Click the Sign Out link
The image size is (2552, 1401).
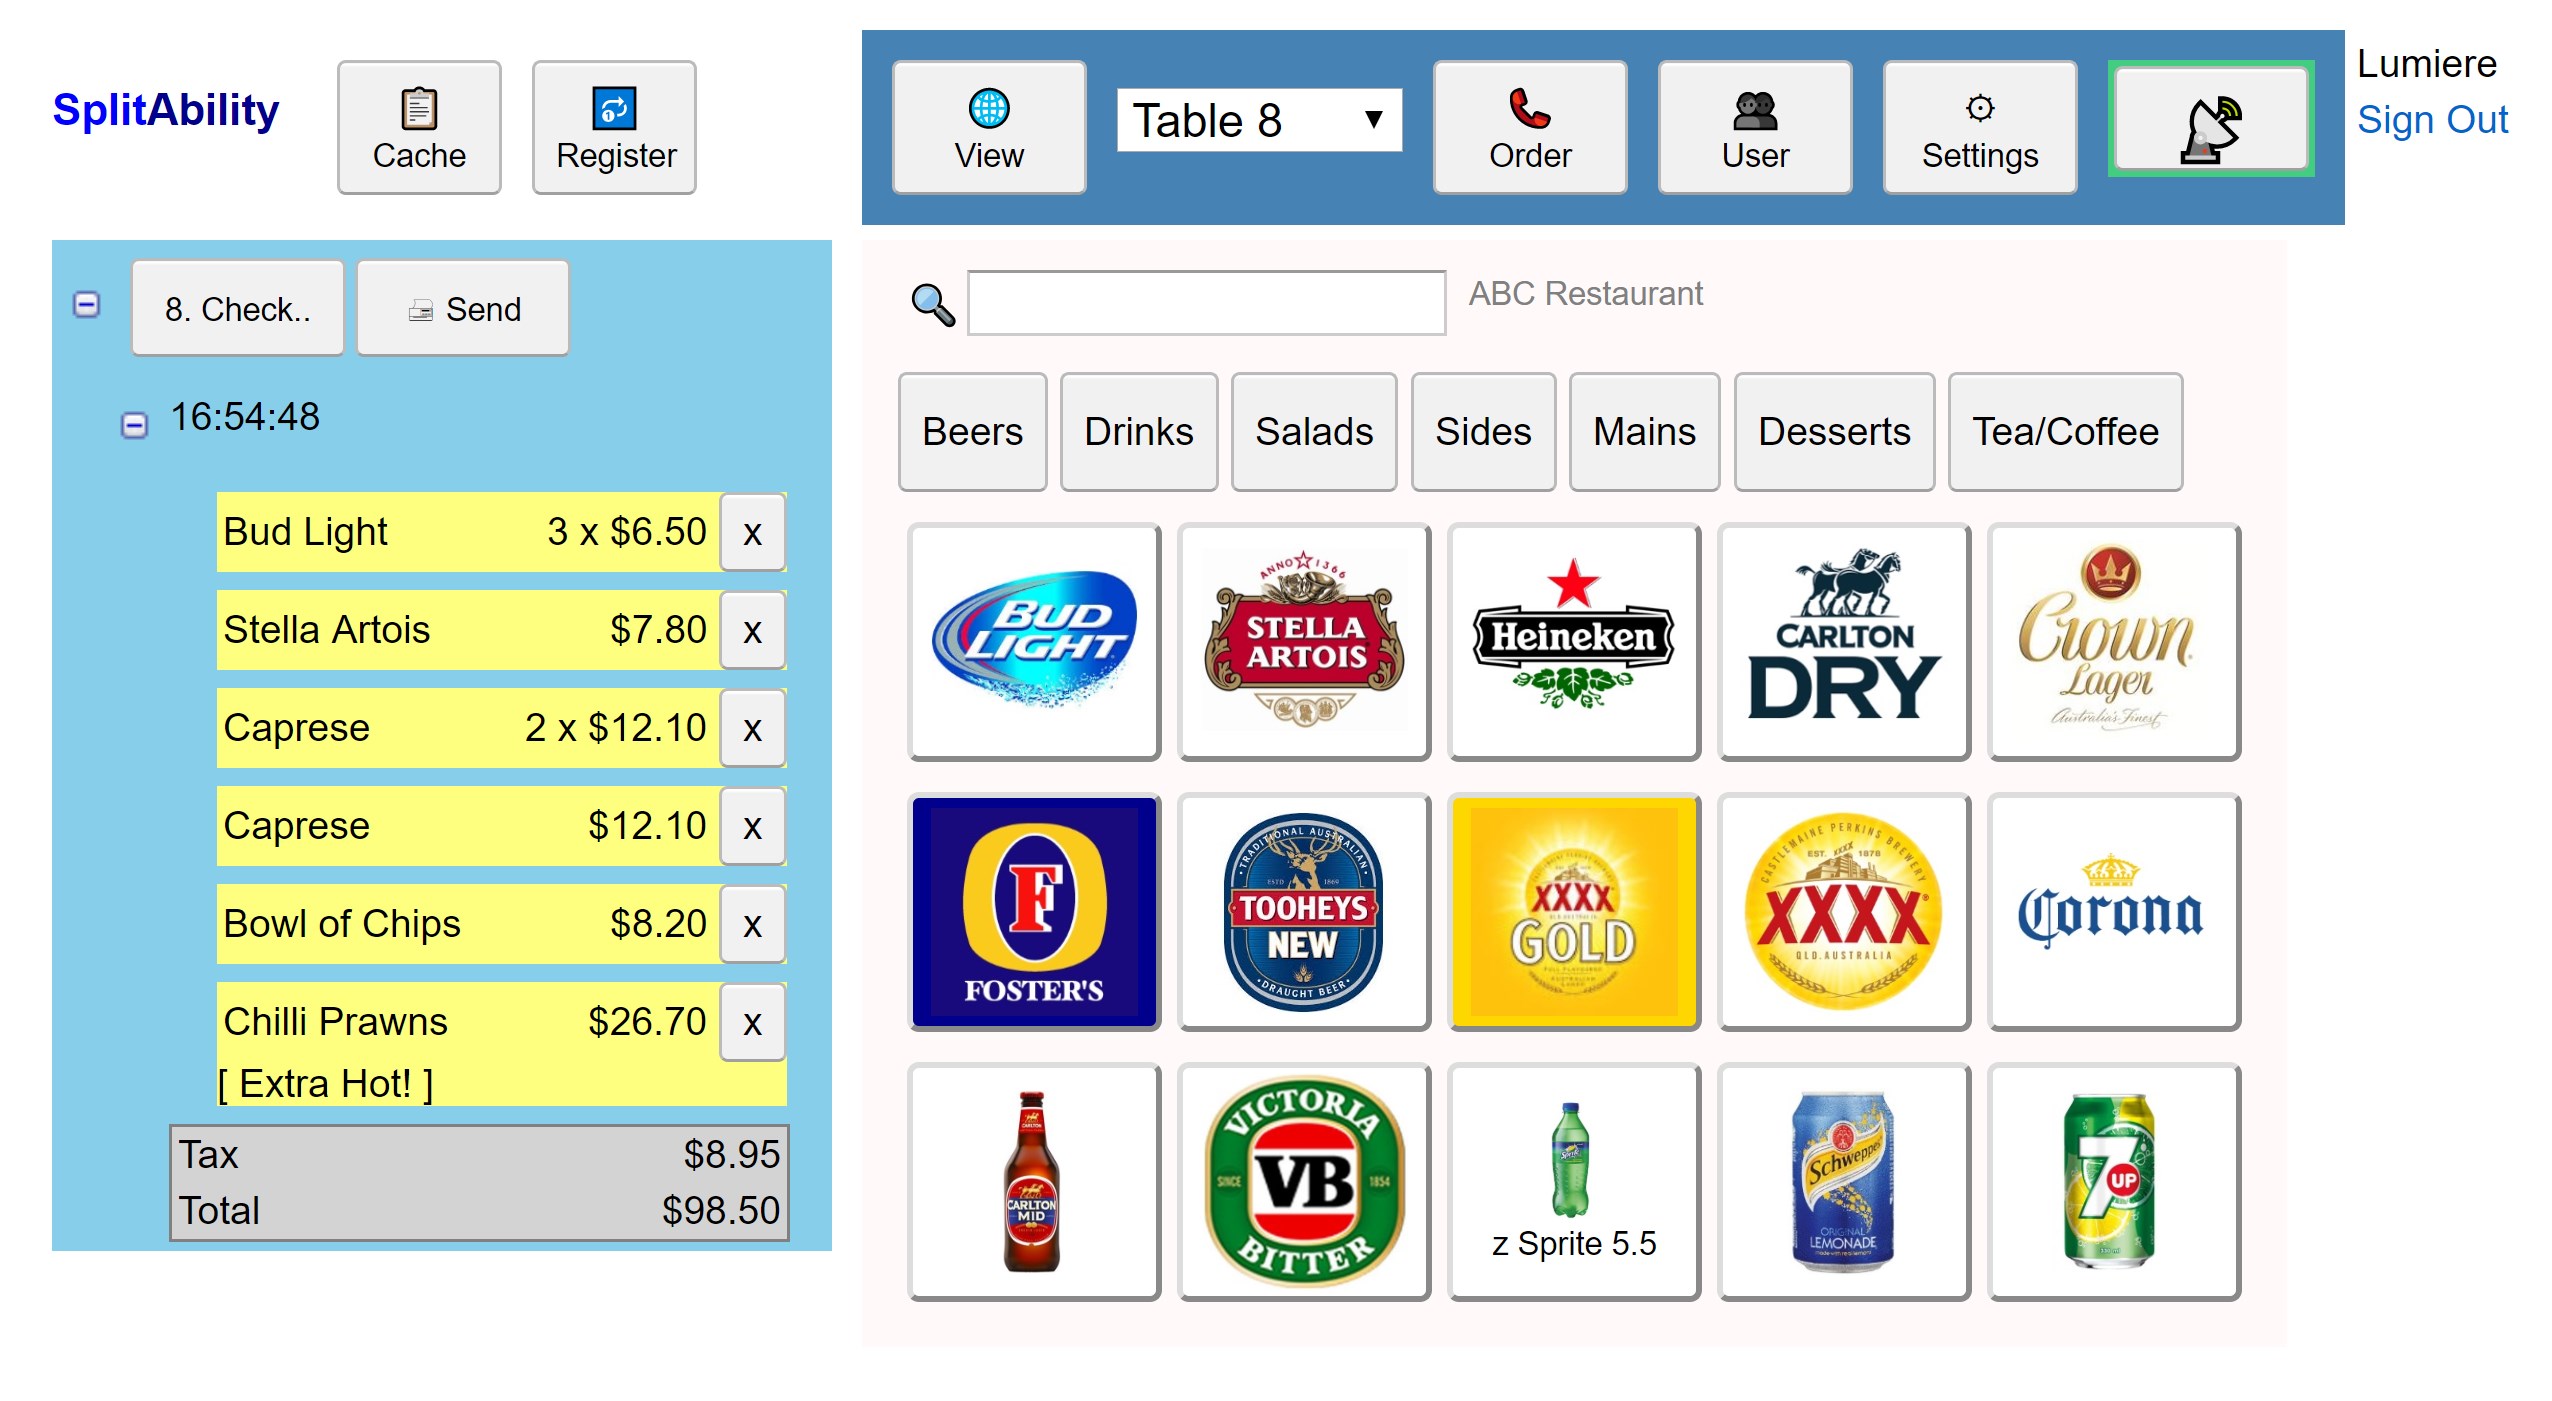pos(2431,120)
